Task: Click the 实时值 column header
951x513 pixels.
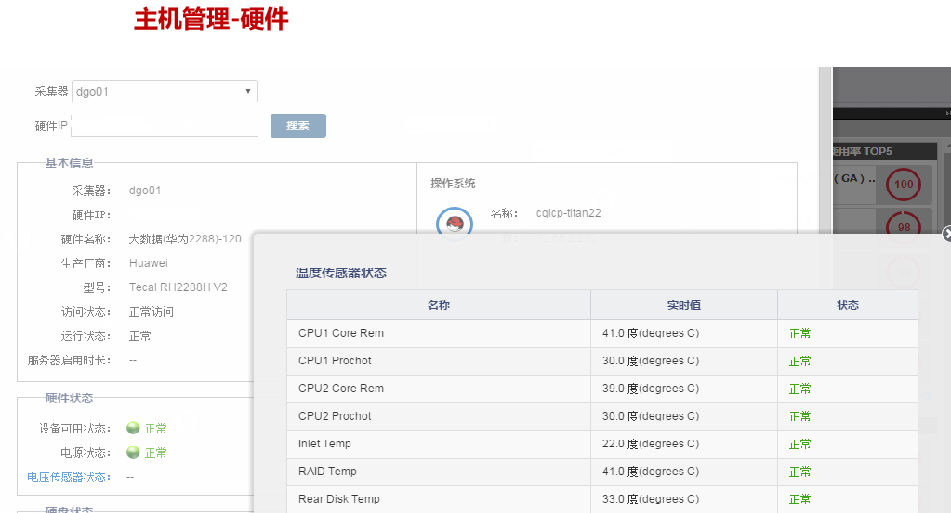Action: tap(683, 305)
